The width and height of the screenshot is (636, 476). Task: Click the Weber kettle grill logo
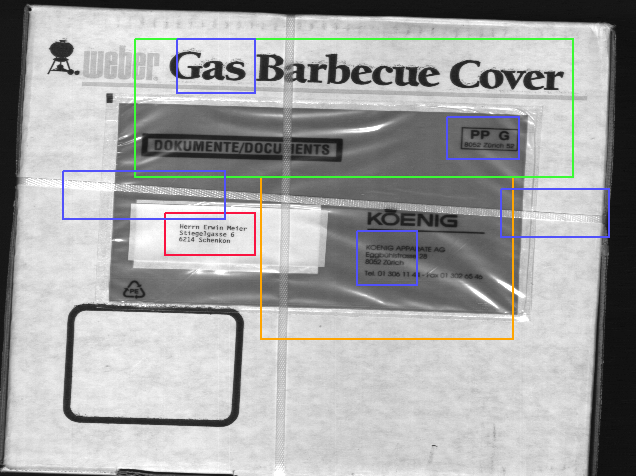pyautogui.click(x=62, y=57)
